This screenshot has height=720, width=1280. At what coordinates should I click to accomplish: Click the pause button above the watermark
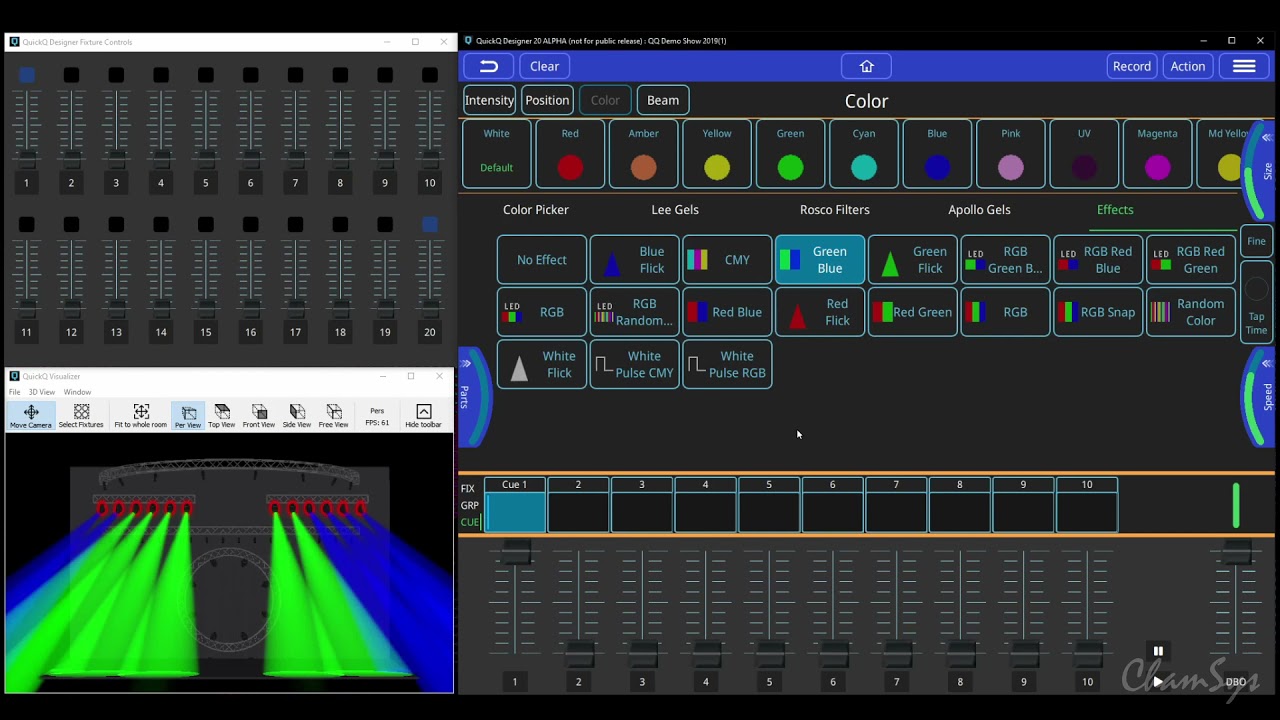1158,651
